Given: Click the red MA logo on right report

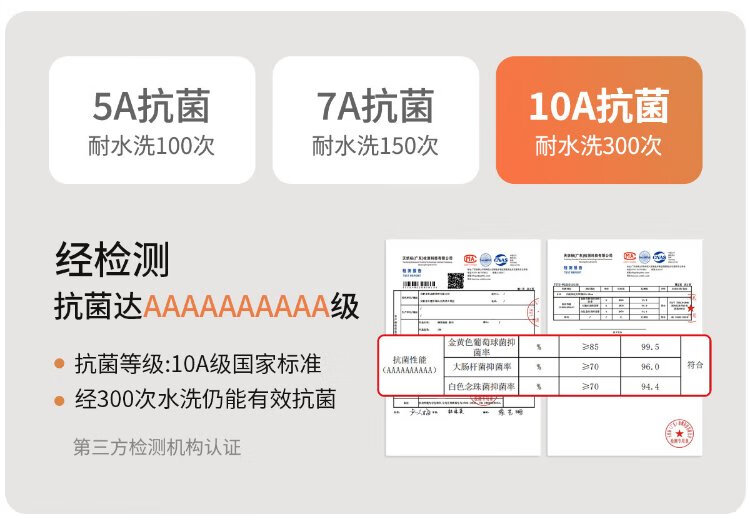Looking at the screenshot, I should pyautogui.click(x=632, y=258).
